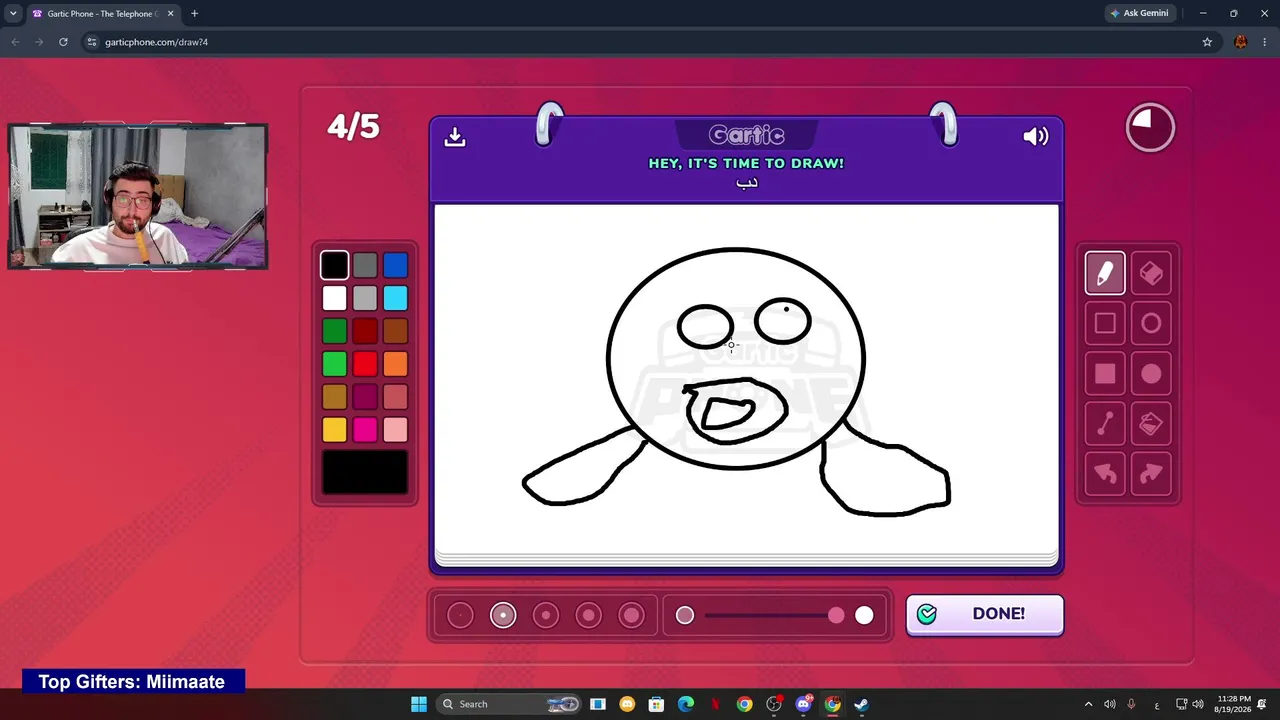Pick the white color swatch

pyautogui.click(x=335, y=298)
